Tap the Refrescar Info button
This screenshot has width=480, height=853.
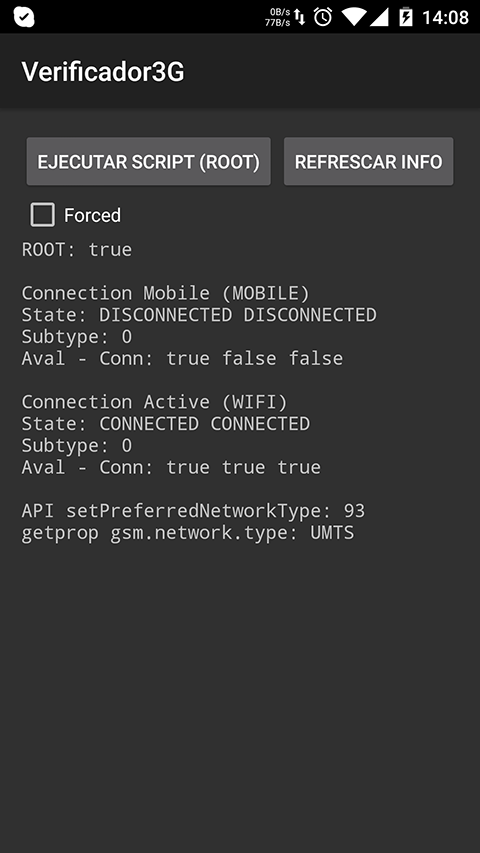pyautogui.click(x=368, y=162)
